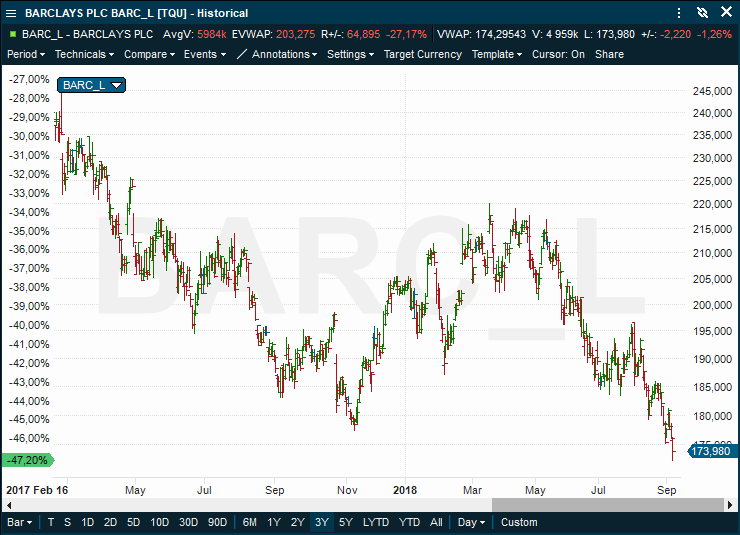
Task: Click the 2018 year label on time axis
Action: pos(405,490)
